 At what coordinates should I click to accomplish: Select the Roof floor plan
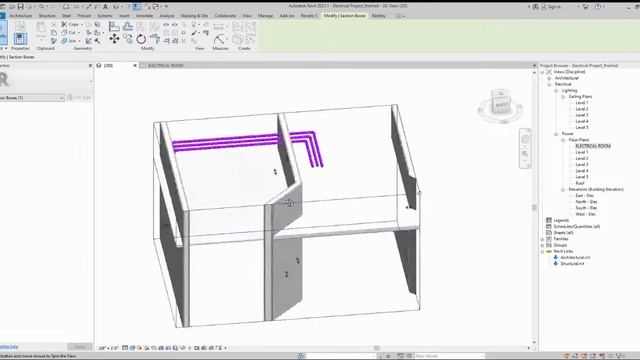(580, 183)
